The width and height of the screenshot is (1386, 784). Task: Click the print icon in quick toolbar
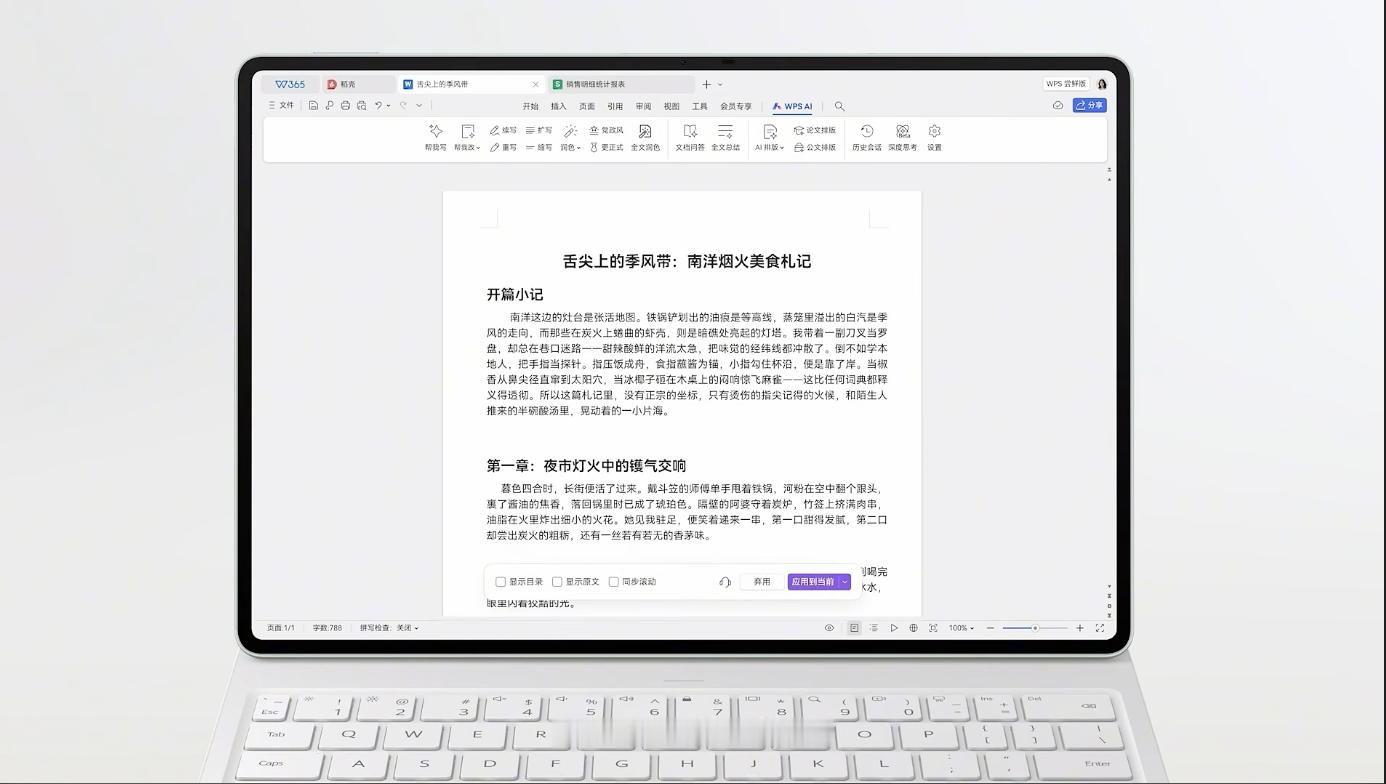[x=345, y=105]
